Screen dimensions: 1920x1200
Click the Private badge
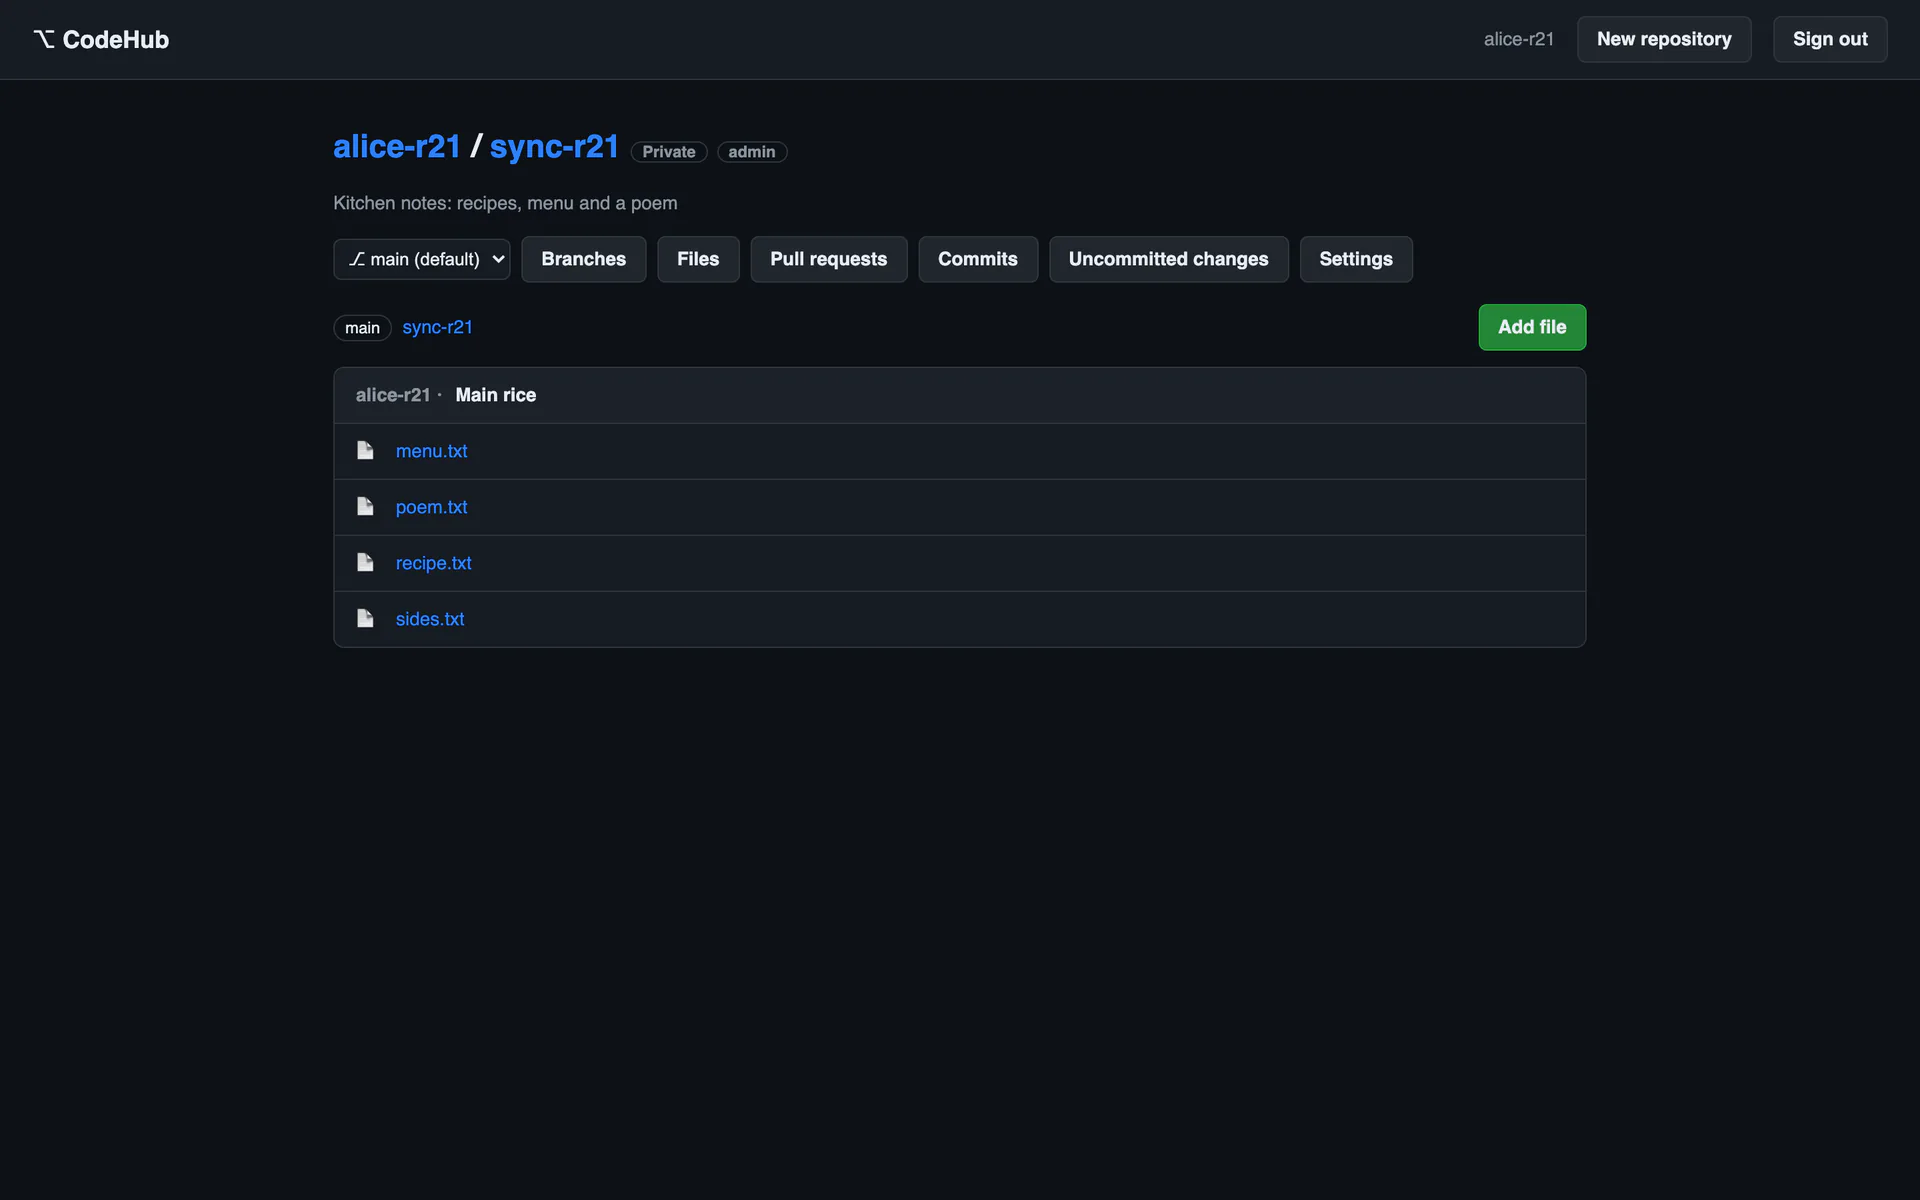pyautogui.click(x=668, y=152)
